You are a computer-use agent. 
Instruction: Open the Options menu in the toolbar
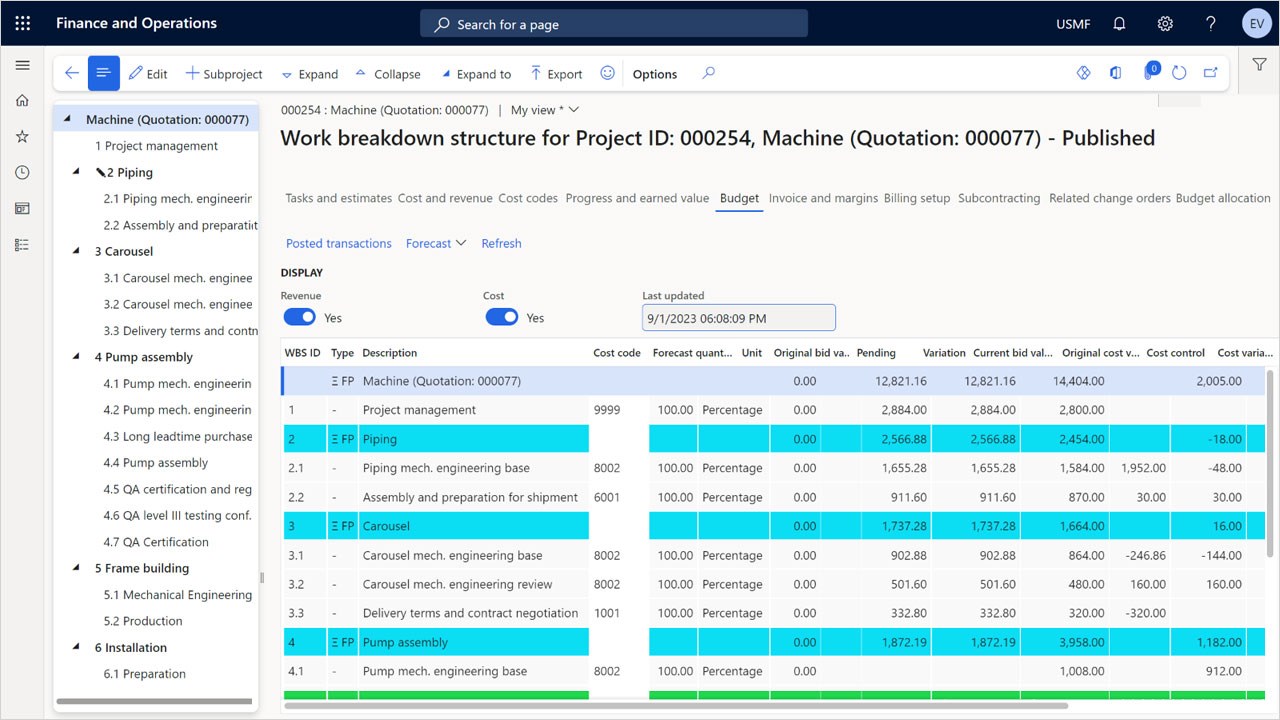click(x=655, y=74)
